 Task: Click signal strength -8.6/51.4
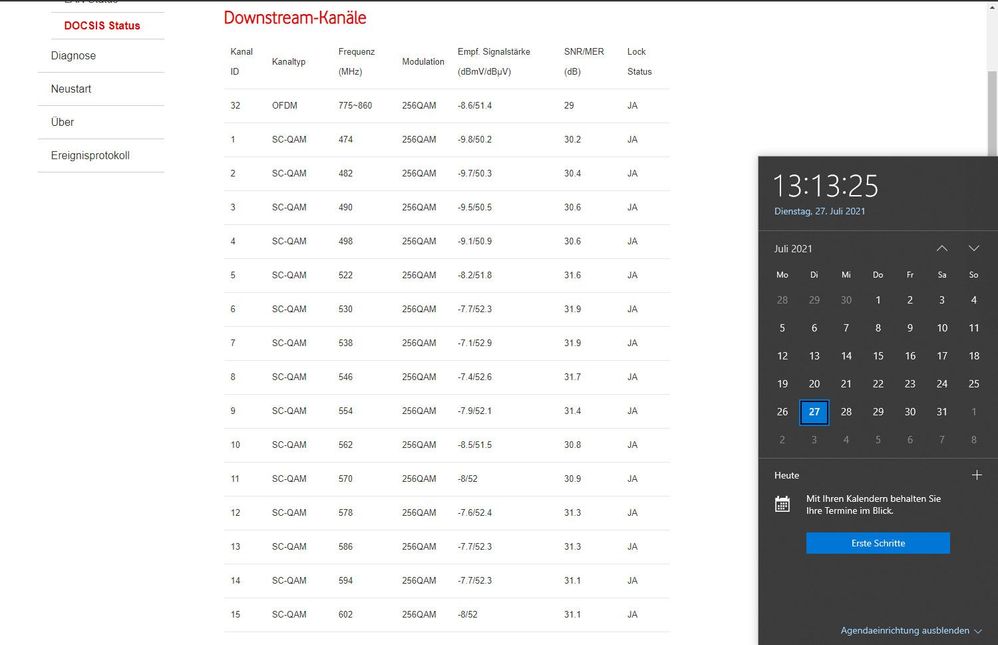click(474, 106)
